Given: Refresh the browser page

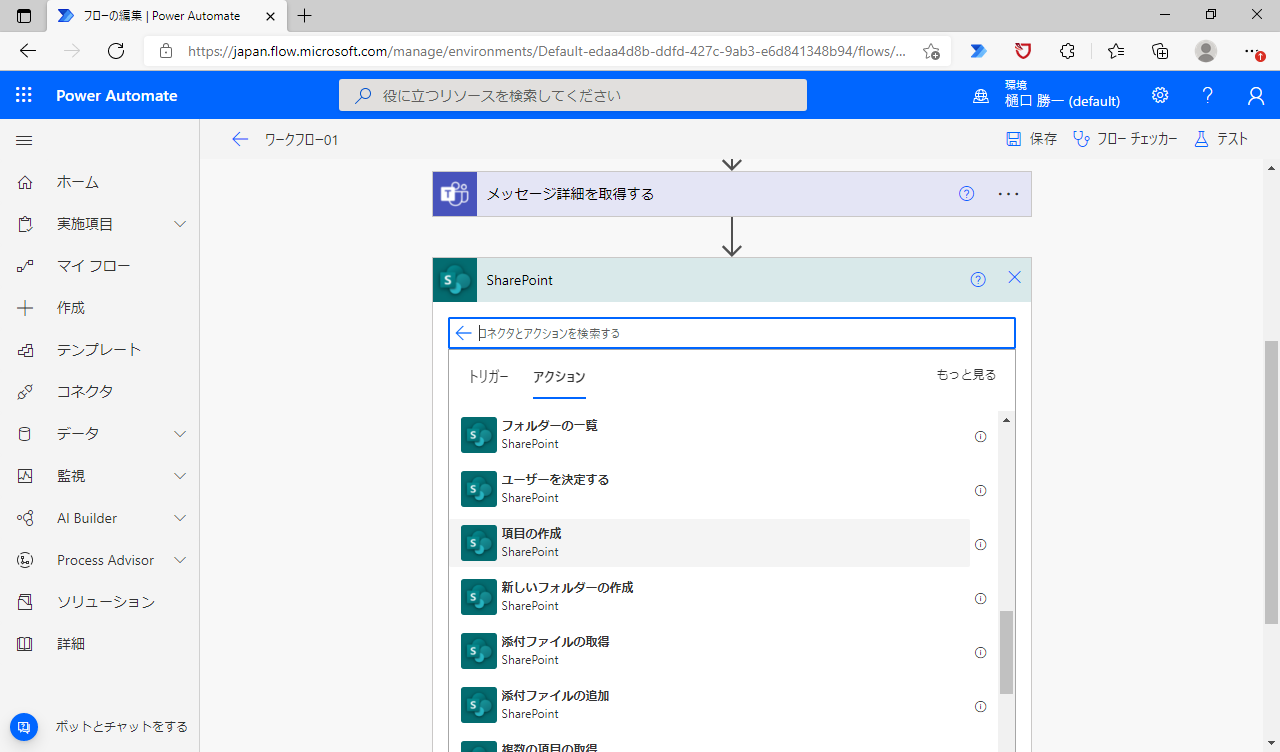Looking at the screenshot, I should click(x=116, y=51).
